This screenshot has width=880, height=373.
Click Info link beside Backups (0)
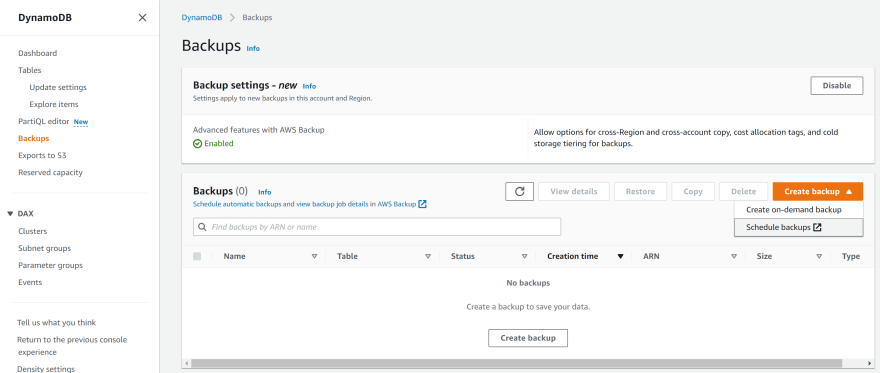265,192
